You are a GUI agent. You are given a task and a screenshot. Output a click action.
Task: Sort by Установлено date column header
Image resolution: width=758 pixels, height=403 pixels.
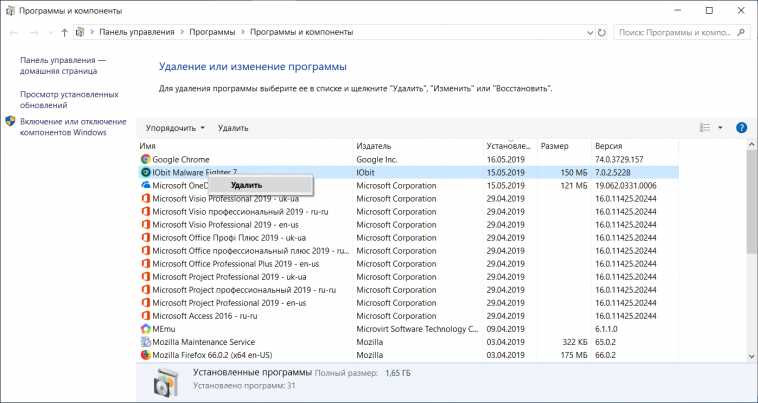(511, 146)
